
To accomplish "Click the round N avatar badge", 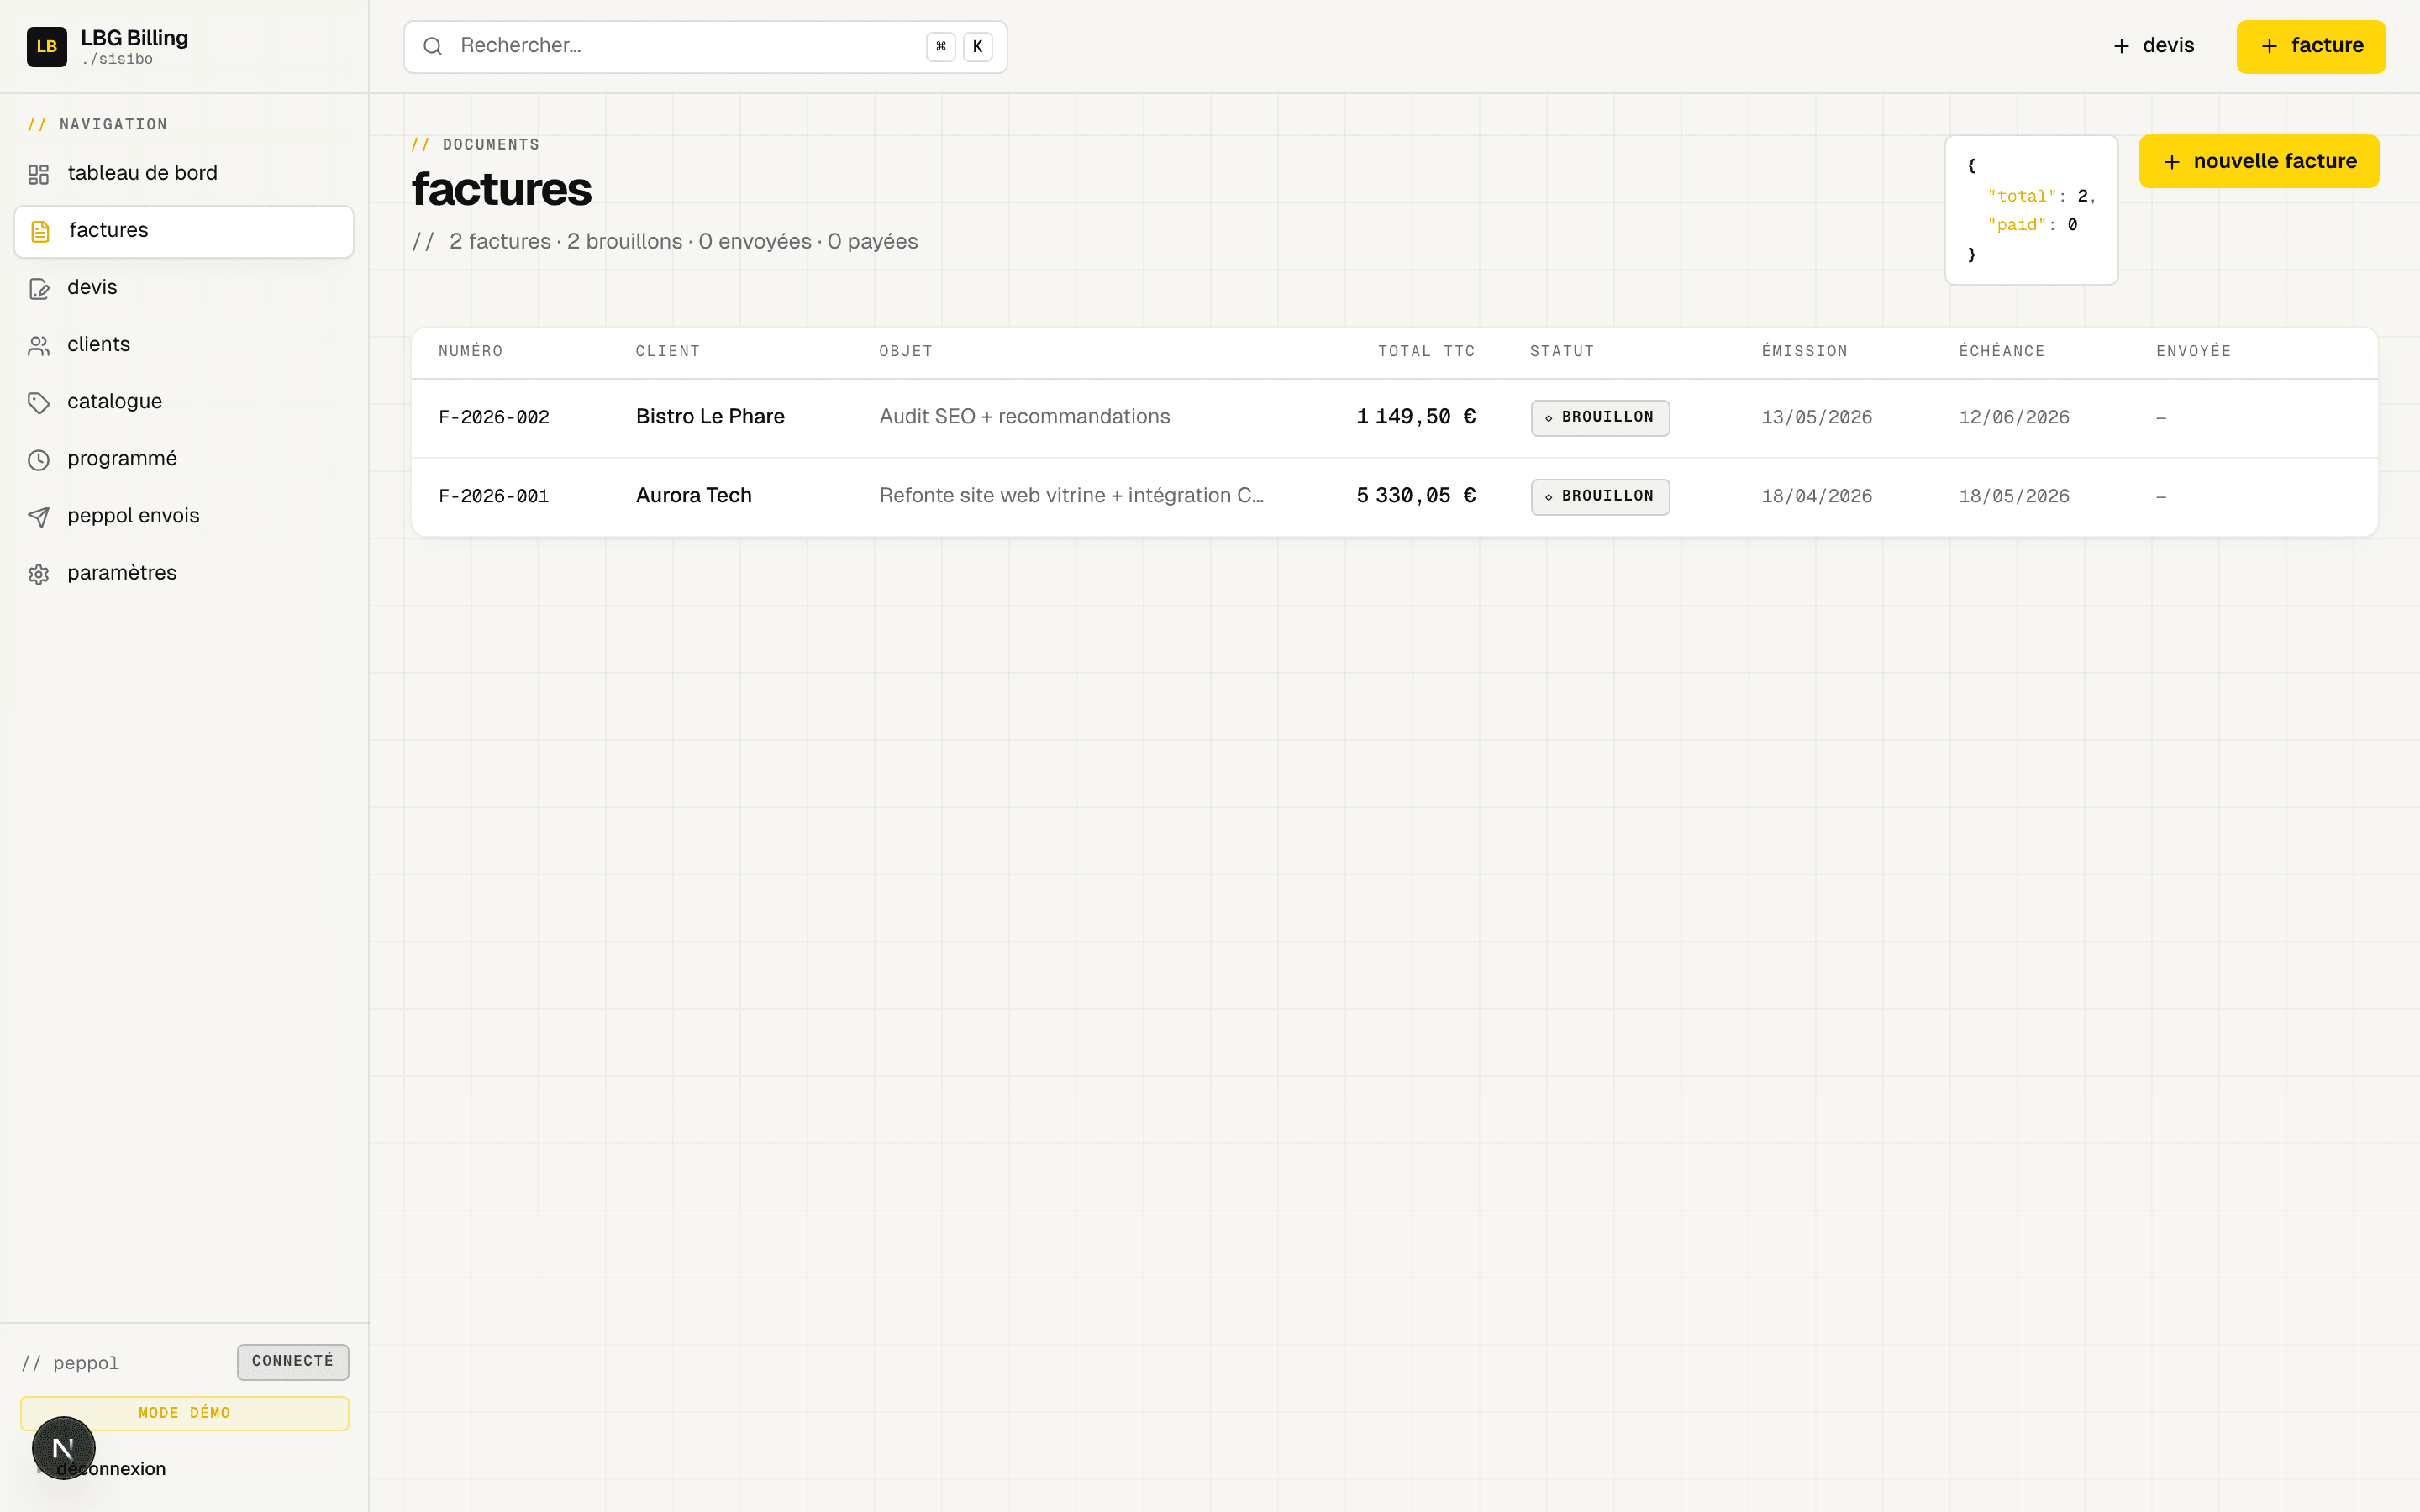I will click(63, 1447).
